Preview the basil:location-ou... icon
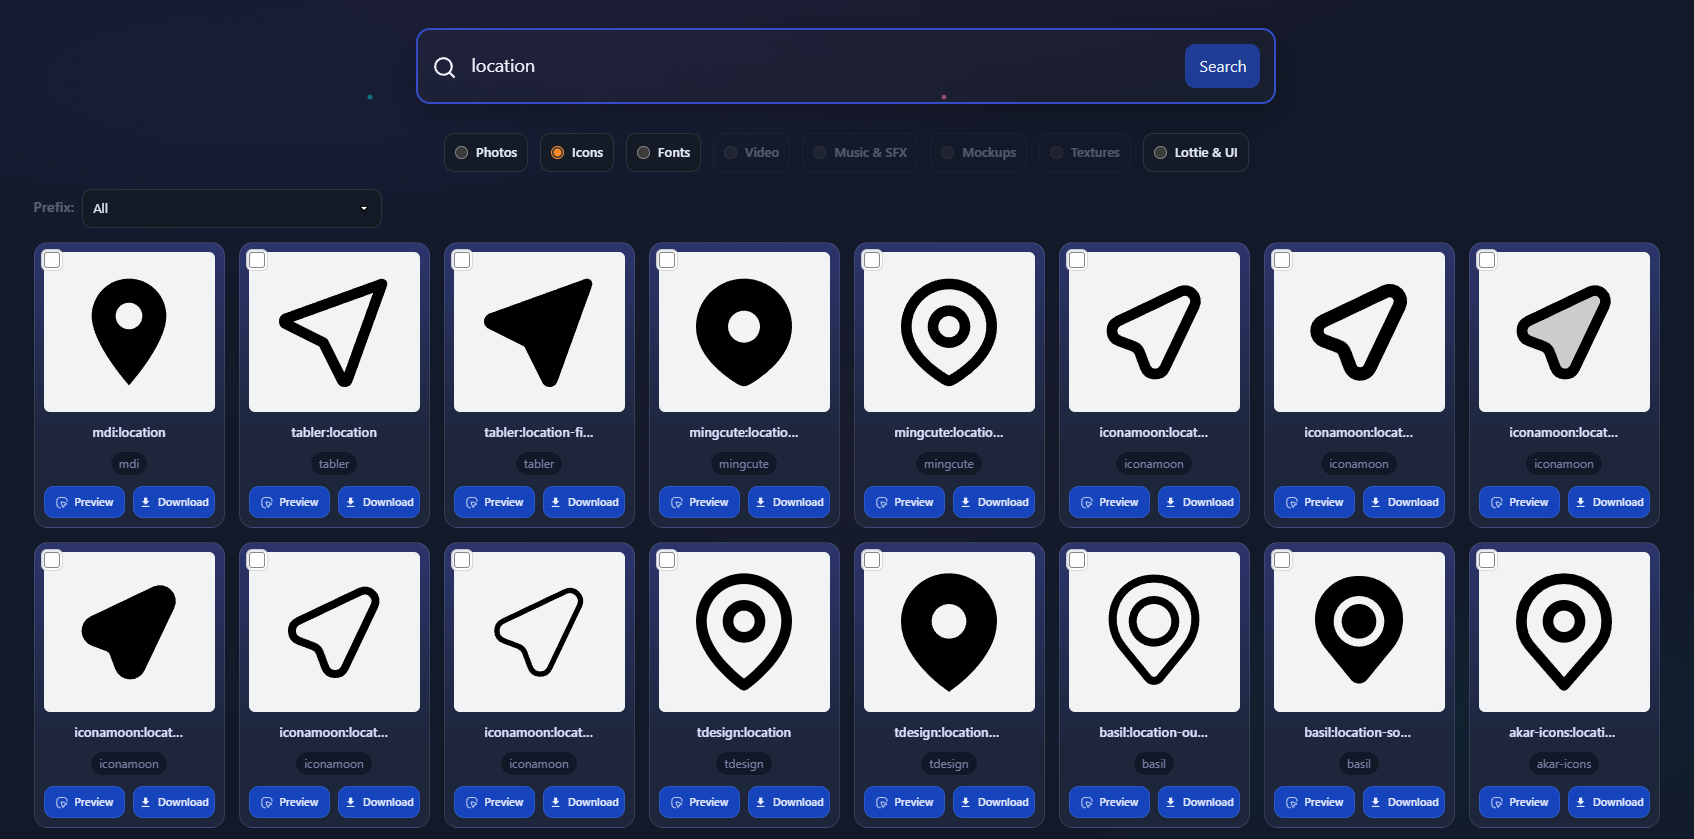 pos(1110,802)
